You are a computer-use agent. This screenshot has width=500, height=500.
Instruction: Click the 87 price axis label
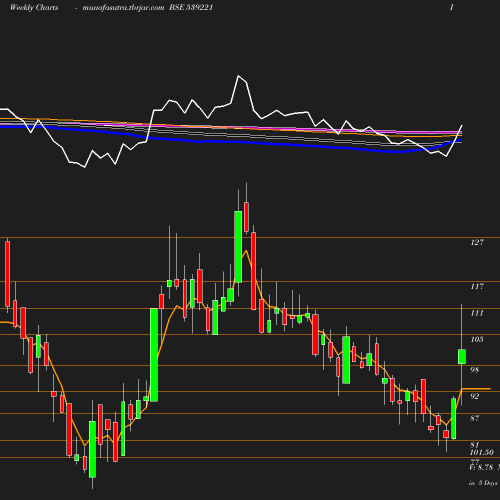475,418
